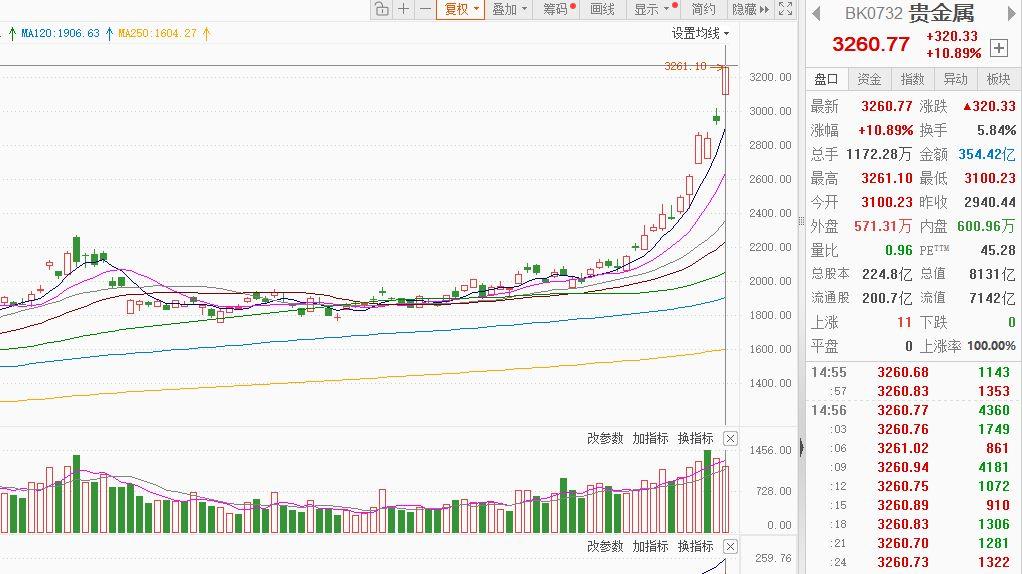This screenshot has width=1022, height=574.
Task: Select the 资金 tab
Action: click(869, 79)
